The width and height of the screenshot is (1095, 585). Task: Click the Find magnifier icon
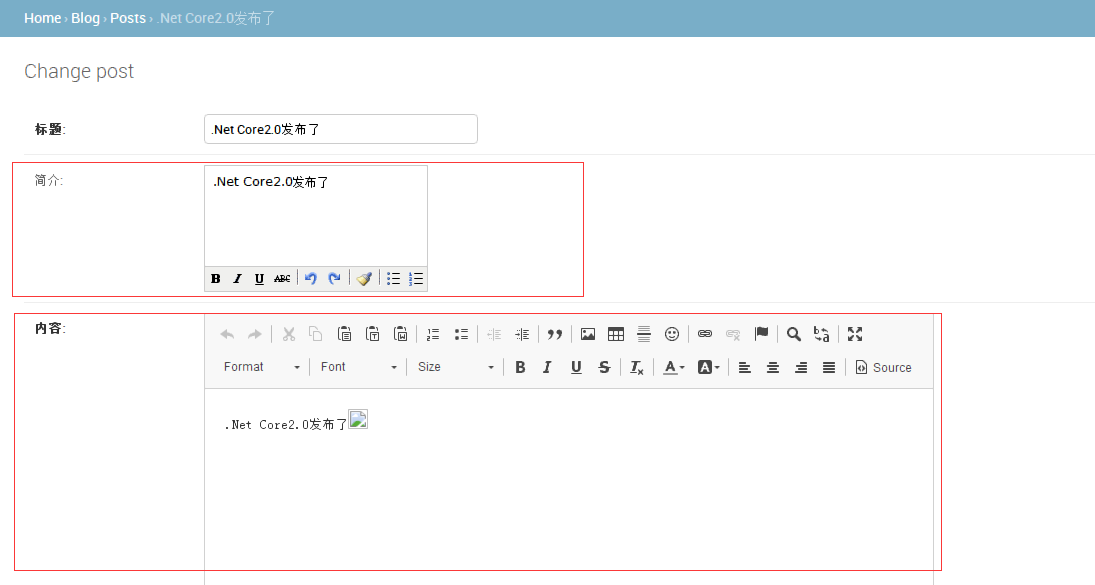[x=793, y=334]
